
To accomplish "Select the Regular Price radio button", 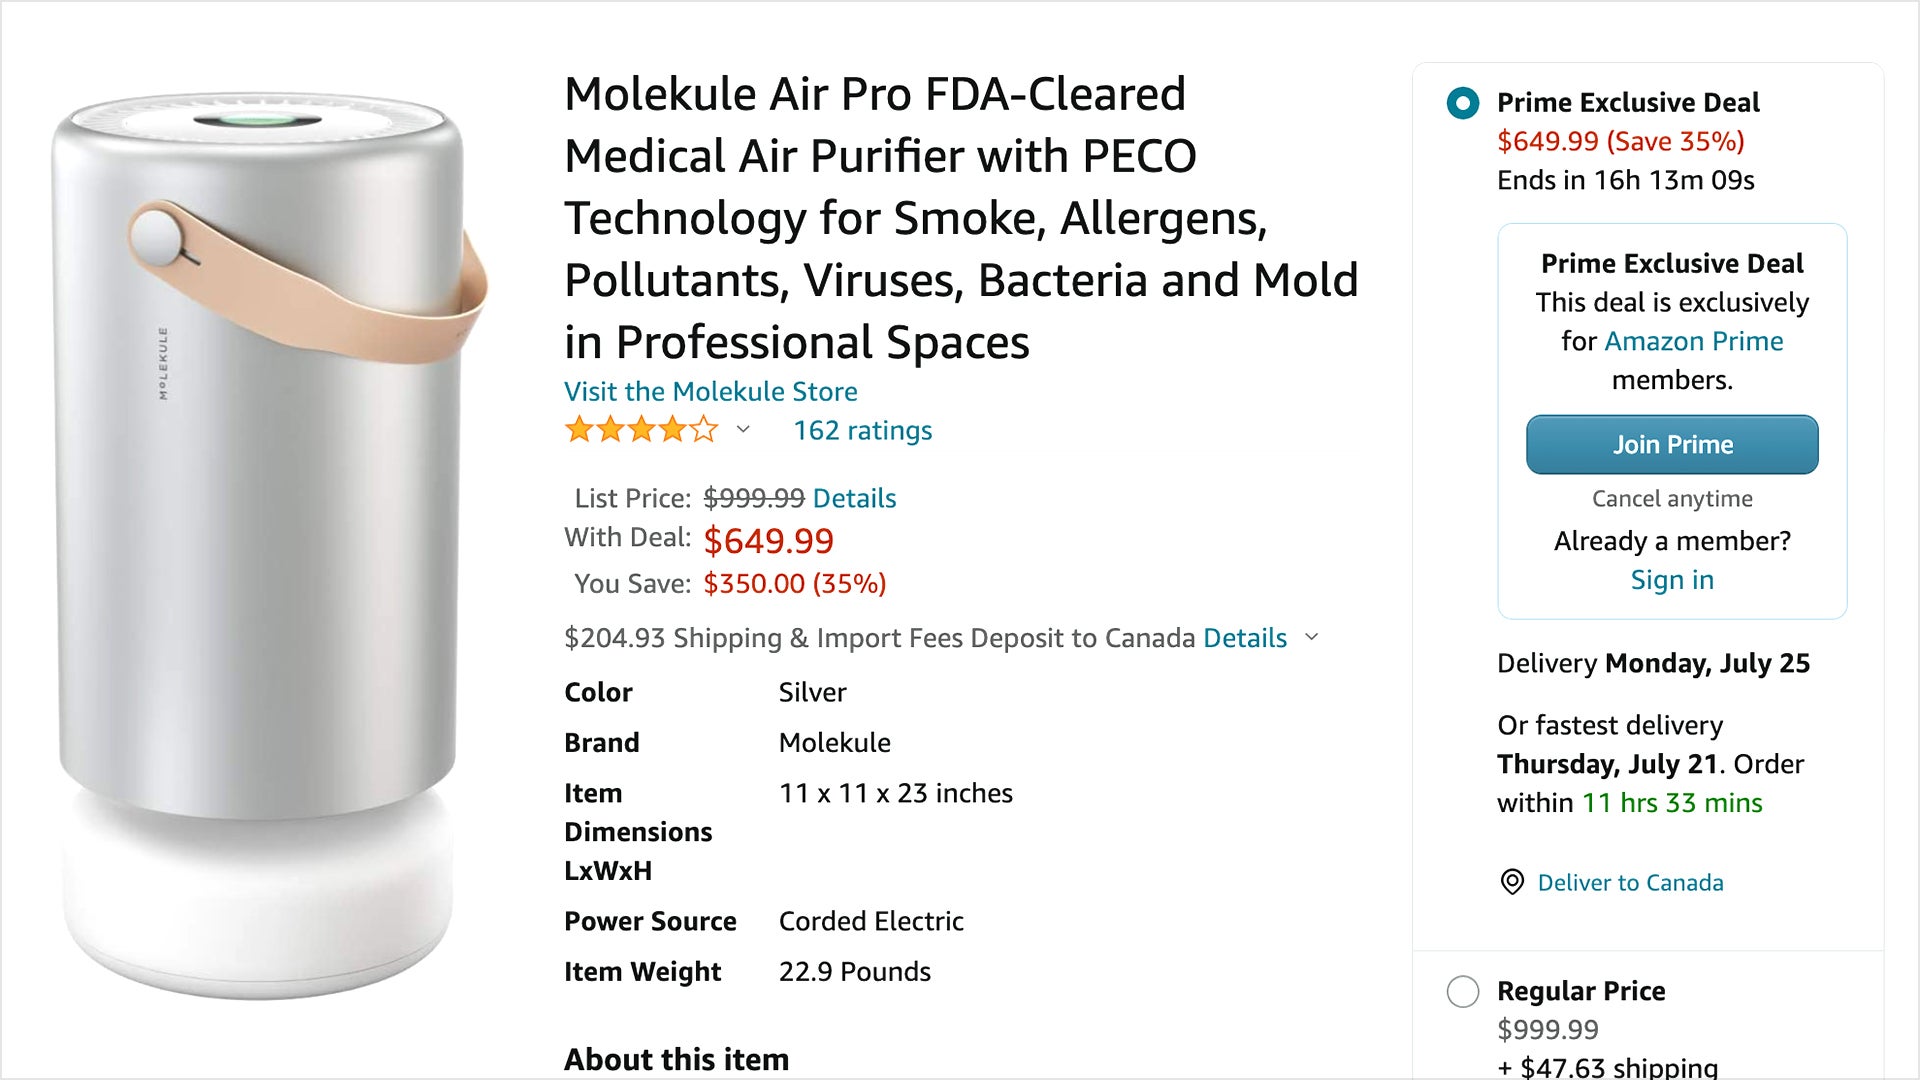I will (x=1463, y=991).
